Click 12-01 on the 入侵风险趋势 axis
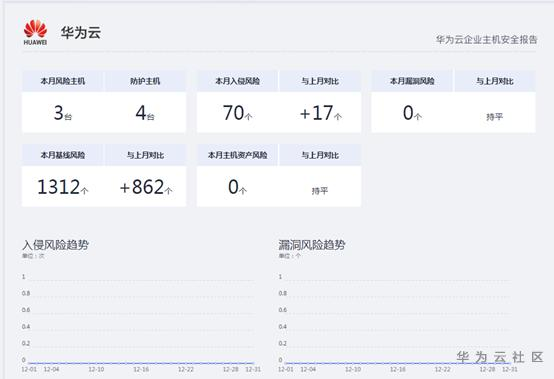 [x=29, y=369]
